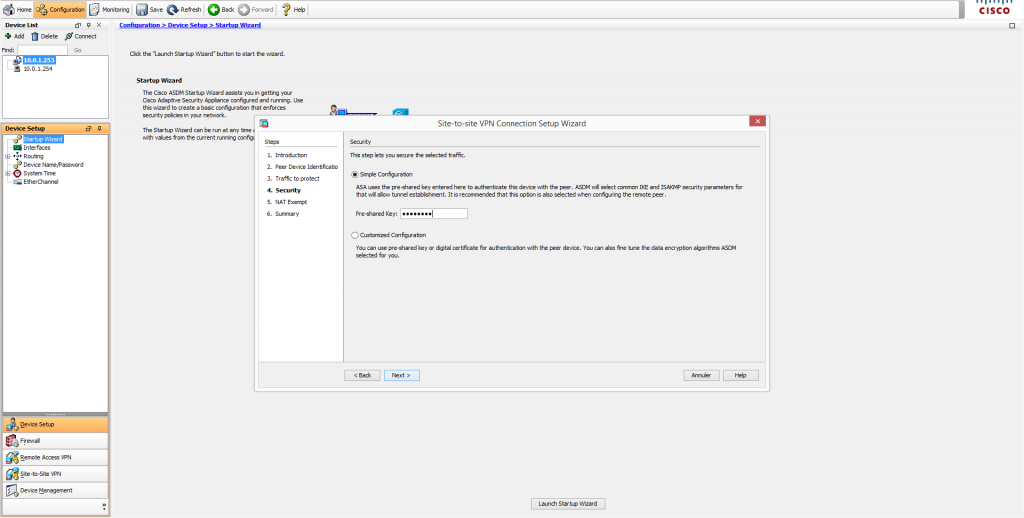Viewport: 1024px width, 518px height.
Task: Click the wizard dialog title icon
Action: point(264,123)
